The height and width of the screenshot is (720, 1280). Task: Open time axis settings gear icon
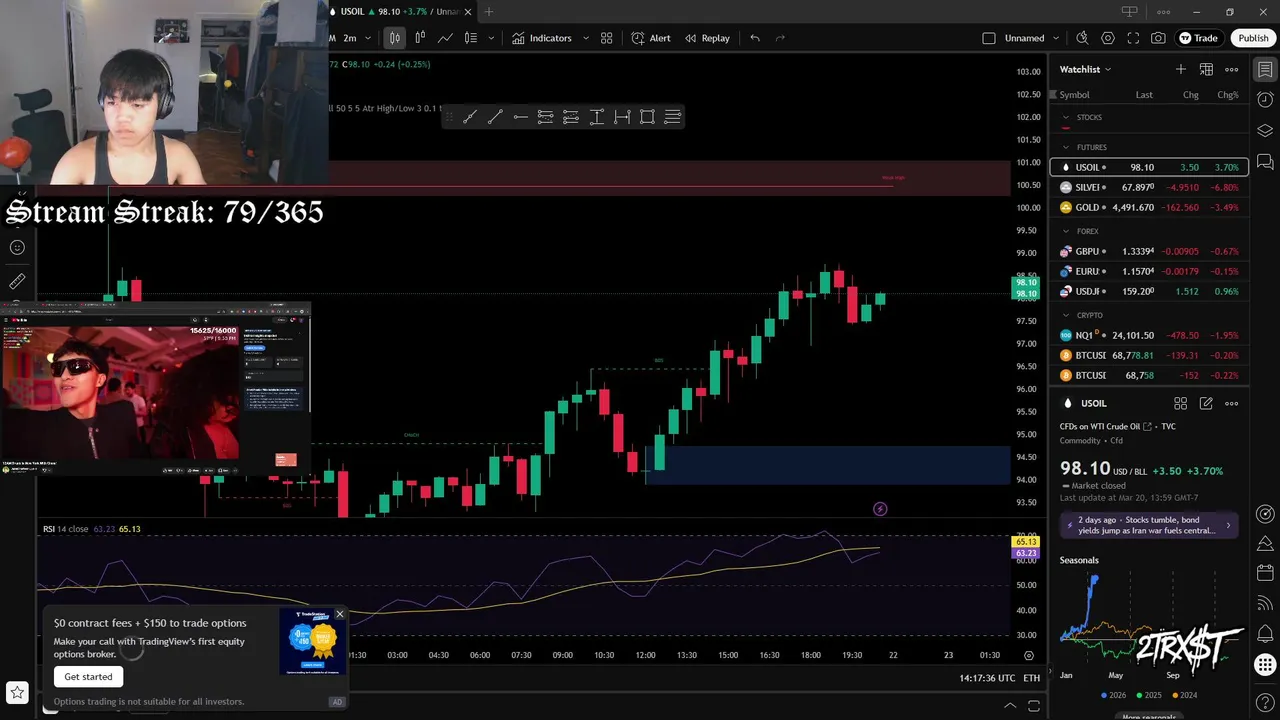click(1029, 655)
